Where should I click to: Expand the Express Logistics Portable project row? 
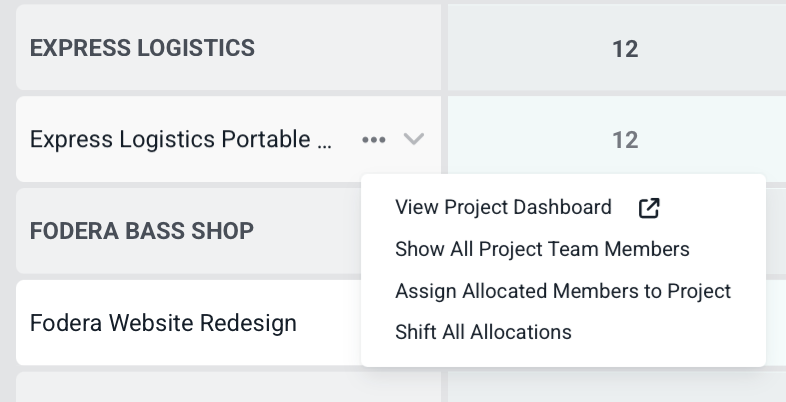pyautogui.click(x=414, y=140)
